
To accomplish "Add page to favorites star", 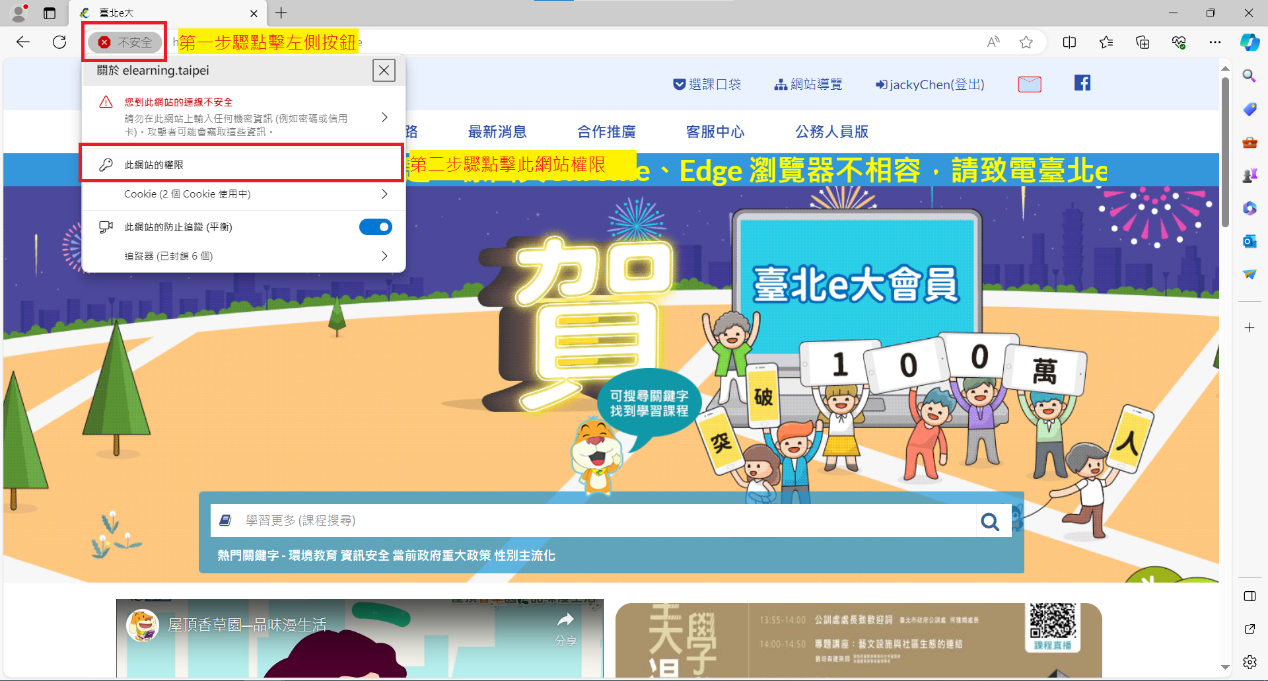I will point(1026,42).
